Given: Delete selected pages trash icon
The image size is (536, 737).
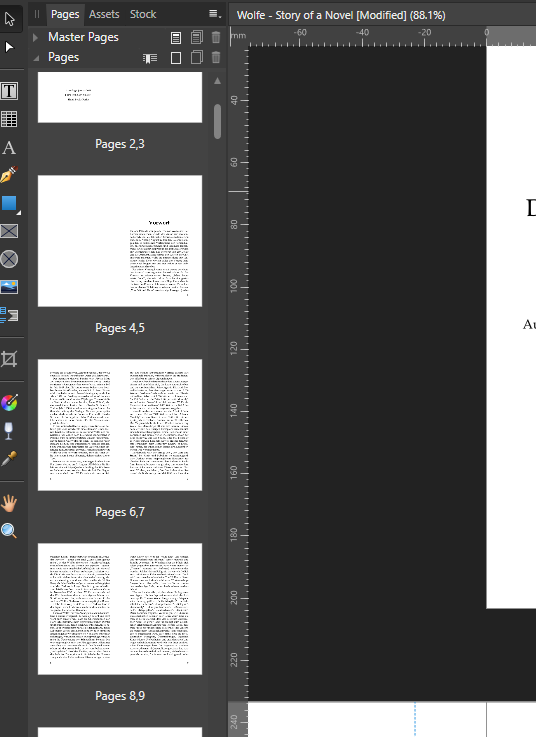Looking at the screenshot, I should click(x=216, y=57).
